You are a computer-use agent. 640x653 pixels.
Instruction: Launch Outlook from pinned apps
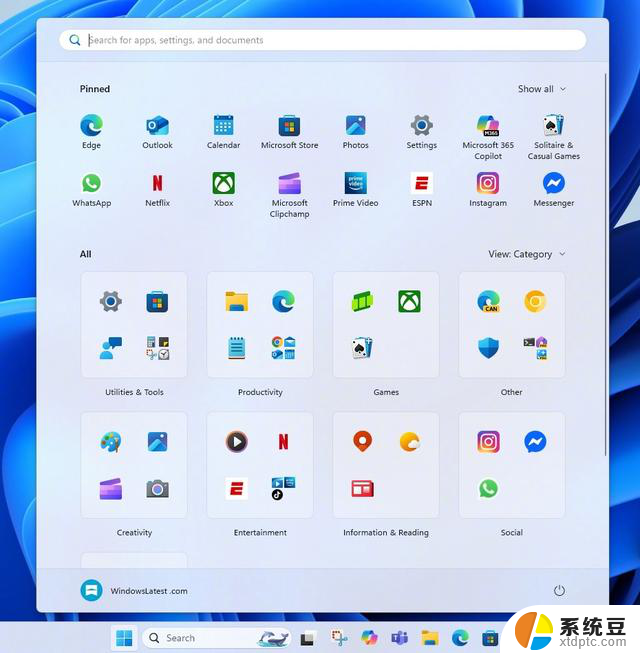[x=157, y=125]
